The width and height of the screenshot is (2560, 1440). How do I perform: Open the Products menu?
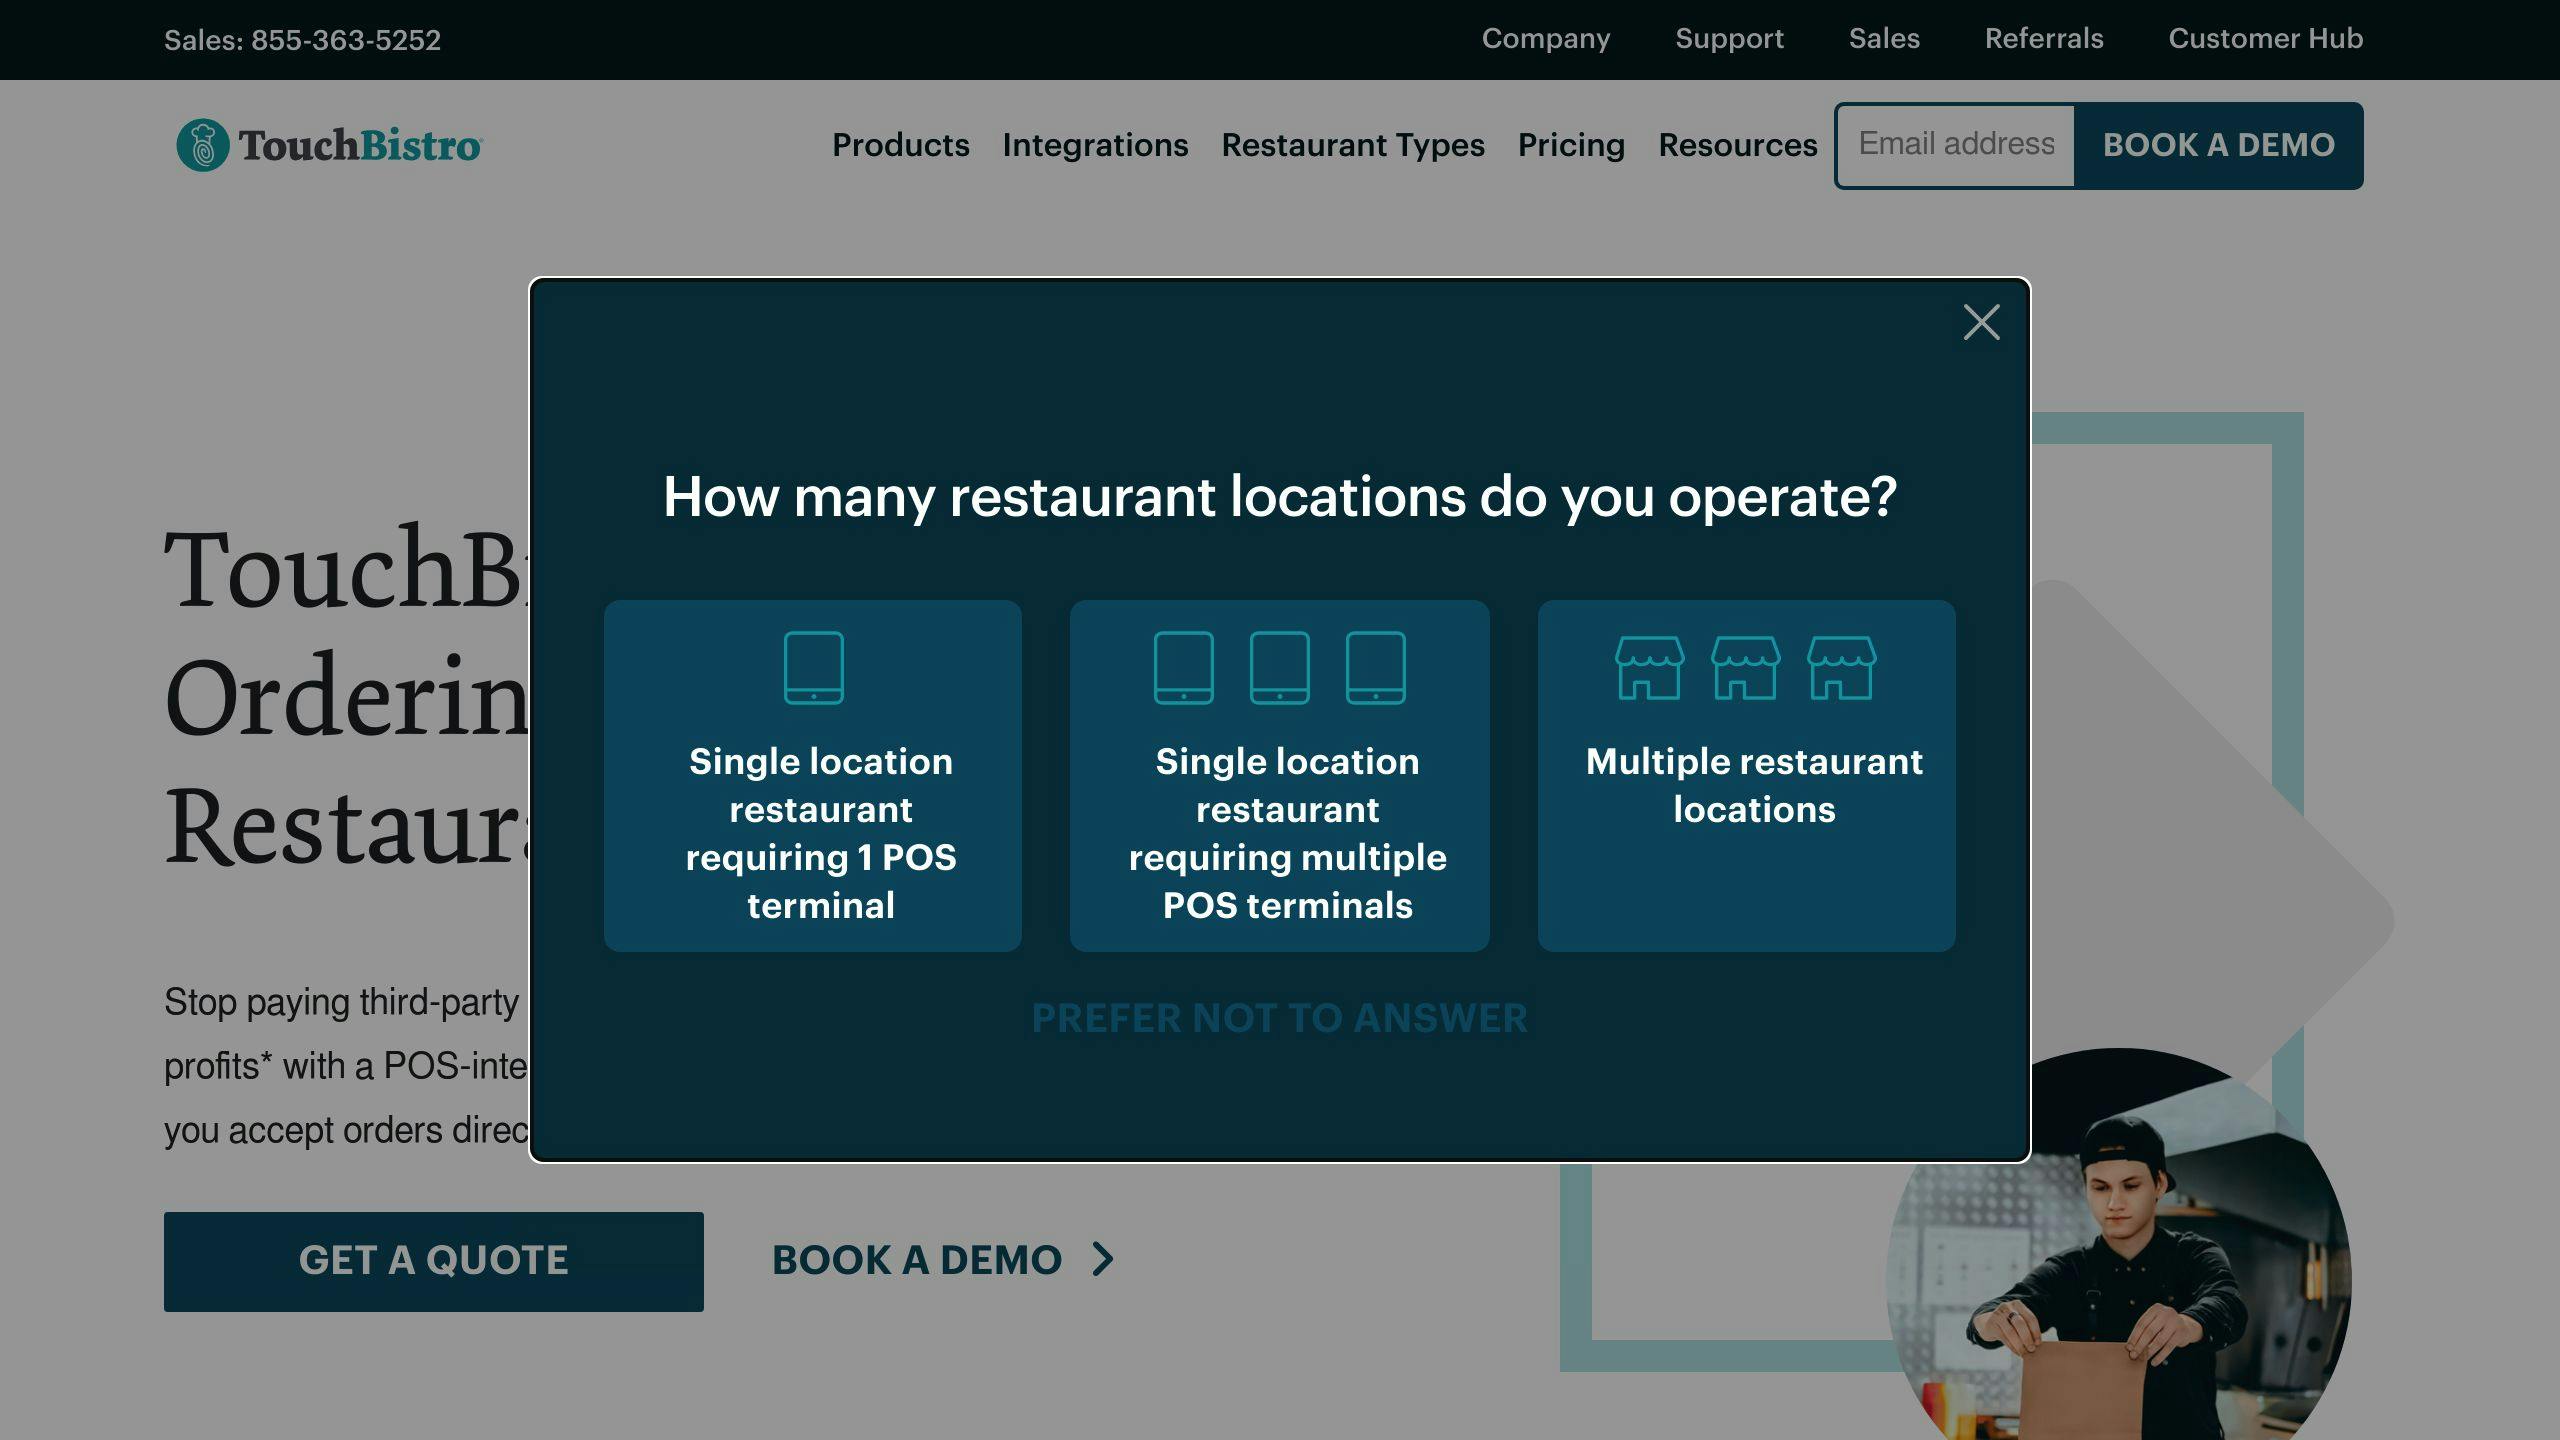[900, 145]
